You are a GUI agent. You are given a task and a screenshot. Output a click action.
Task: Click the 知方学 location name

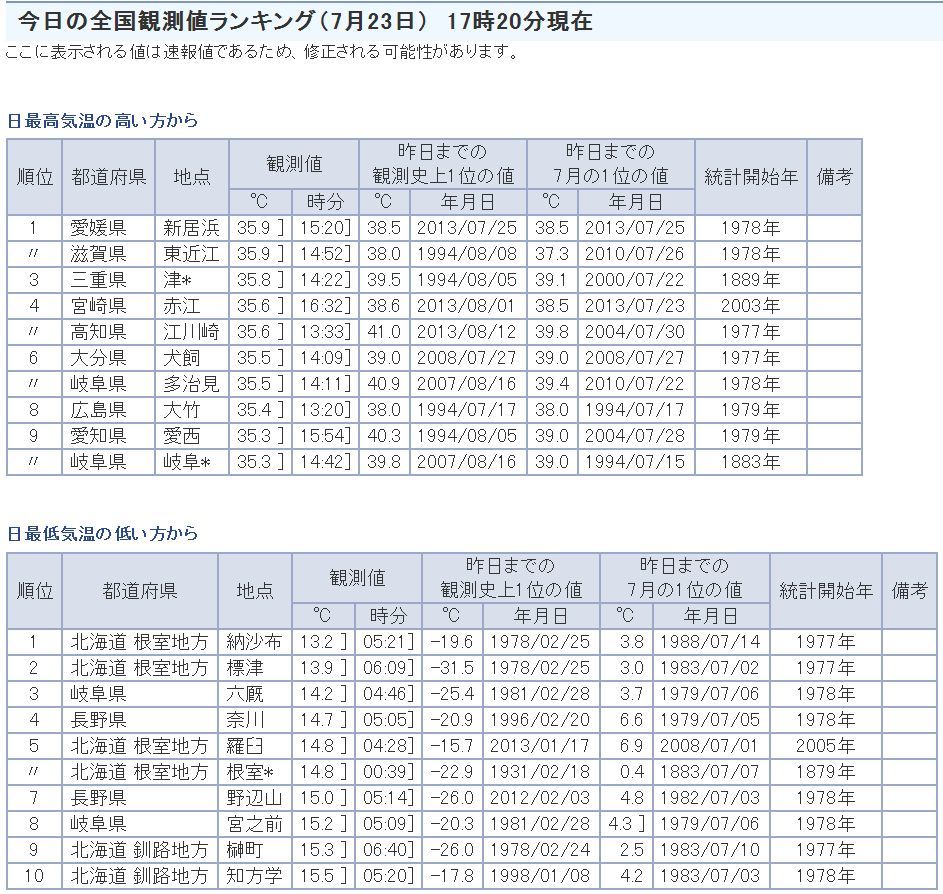click(254, 876)
